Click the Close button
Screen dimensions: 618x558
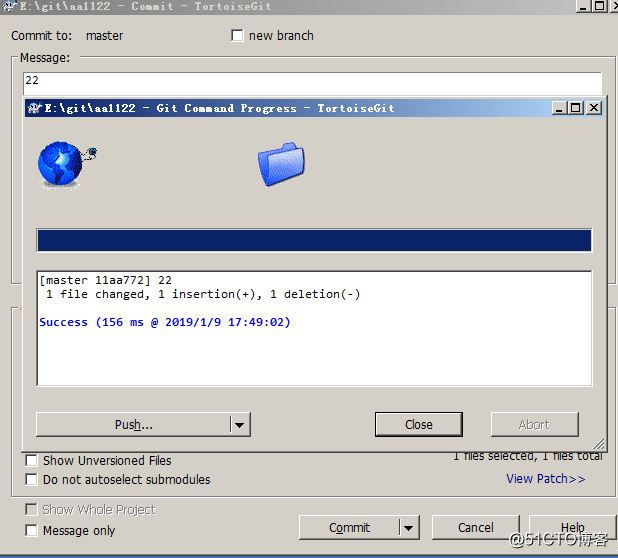(x=419, y=424)
